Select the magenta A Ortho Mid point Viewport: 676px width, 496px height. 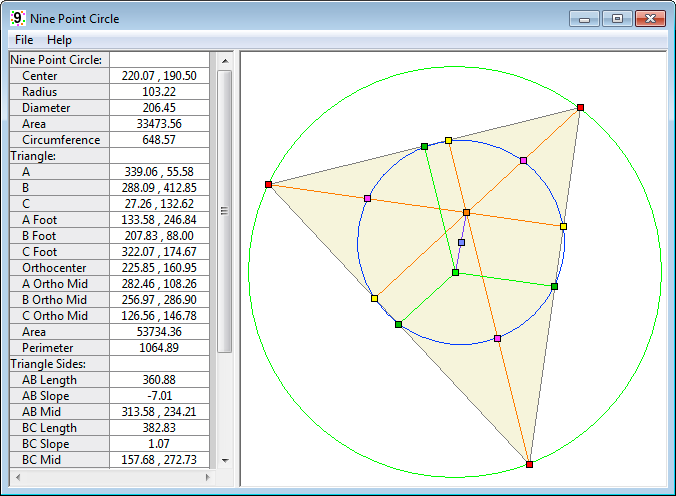coord(523,160)
